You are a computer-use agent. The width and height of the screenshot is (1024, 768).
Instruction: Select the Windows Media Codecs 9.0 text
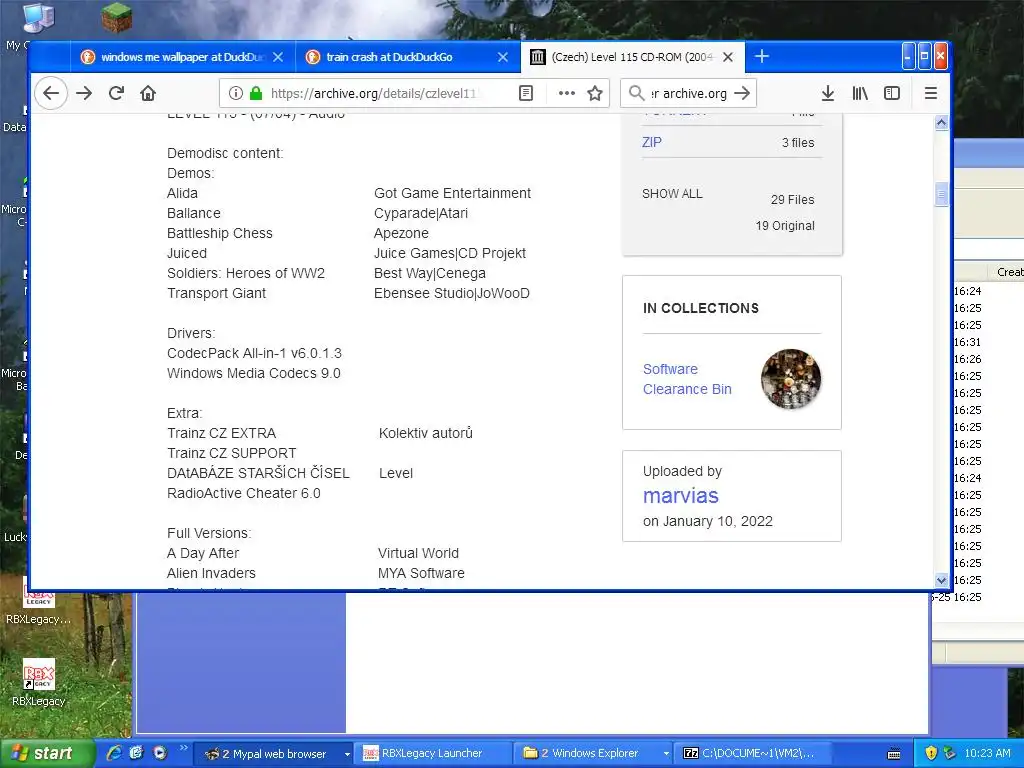[253, 373]
